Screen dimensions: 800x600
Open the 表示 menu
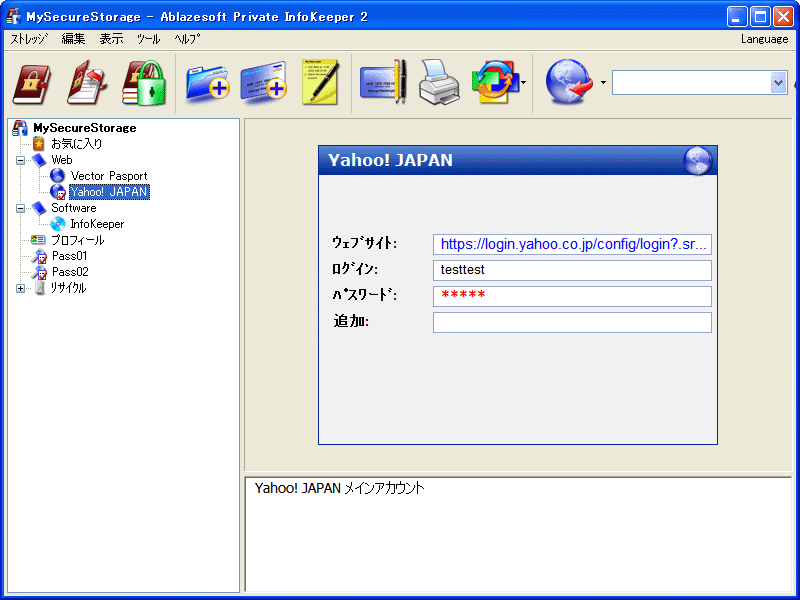pos(111,39)
